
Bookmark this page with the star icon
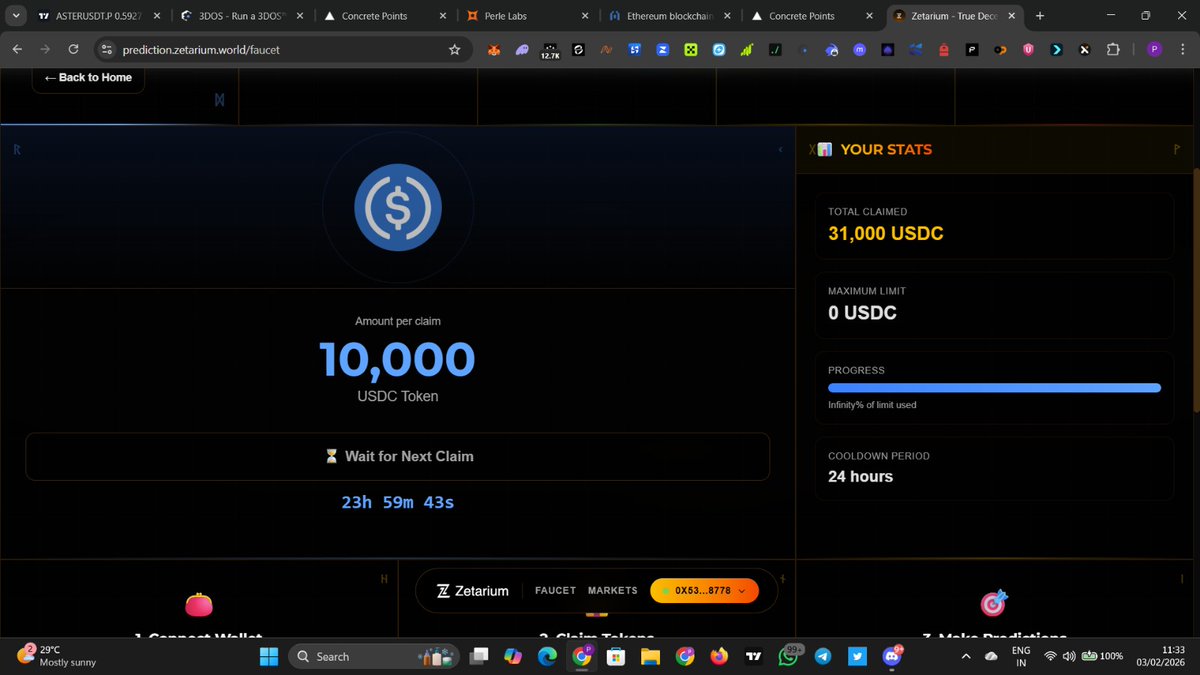454,50
